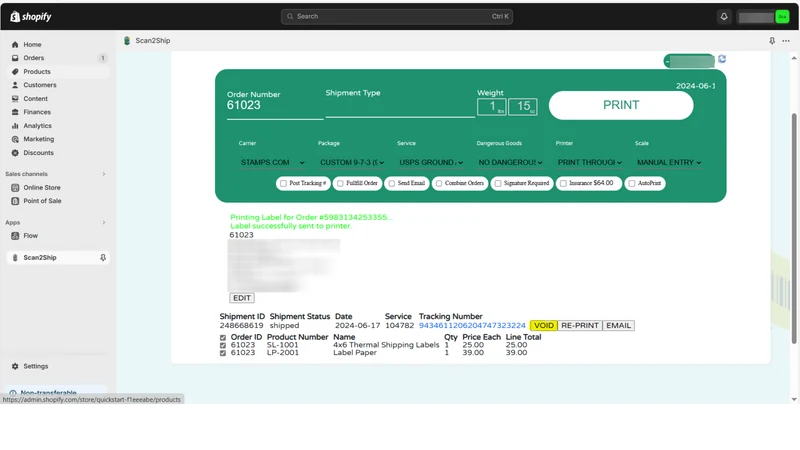Click the Marketing target icon
The height and width of the screenshot is (450, 800).
[x=15, y=139]
